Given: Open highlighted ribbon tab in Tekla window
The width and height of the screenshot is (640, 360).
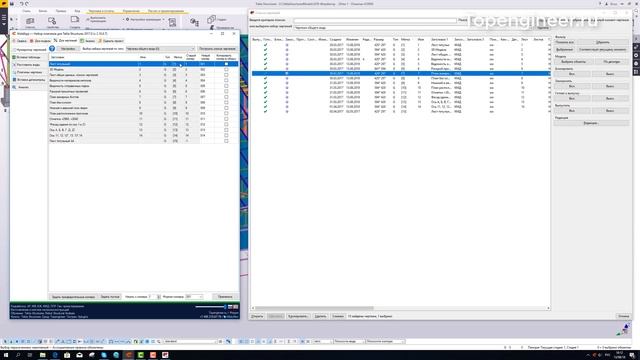Looking at the screenshot, I should coord(102,11).
